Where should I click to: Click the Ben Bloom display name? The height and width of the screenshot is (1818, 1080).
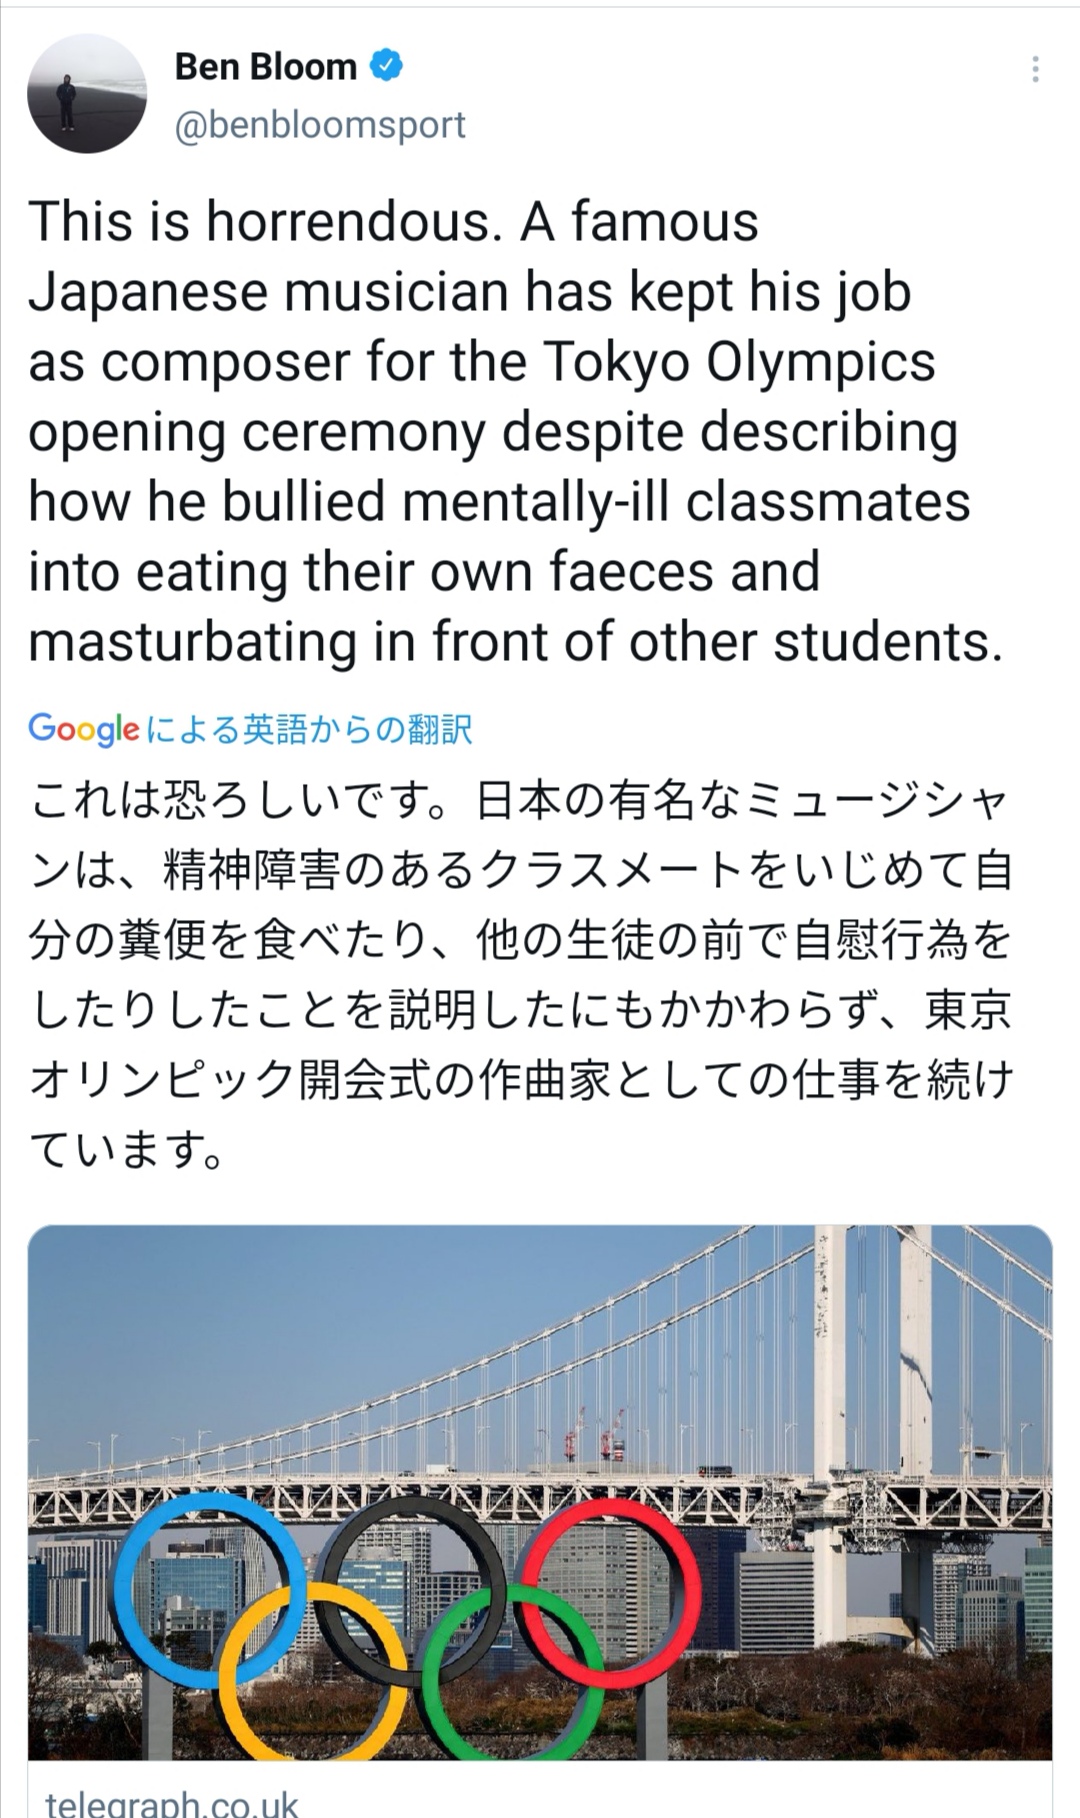[x=265, y=67]
